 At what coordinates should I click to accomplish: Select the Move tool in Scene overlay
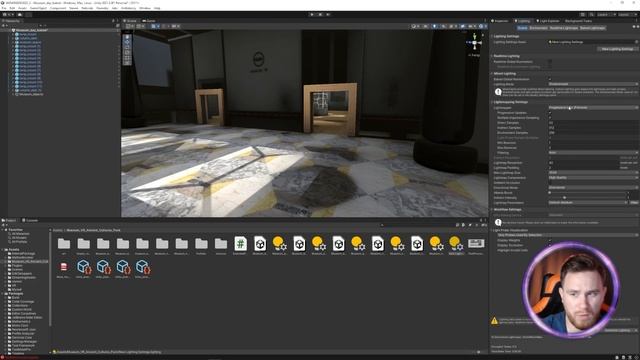pos(127,42)
